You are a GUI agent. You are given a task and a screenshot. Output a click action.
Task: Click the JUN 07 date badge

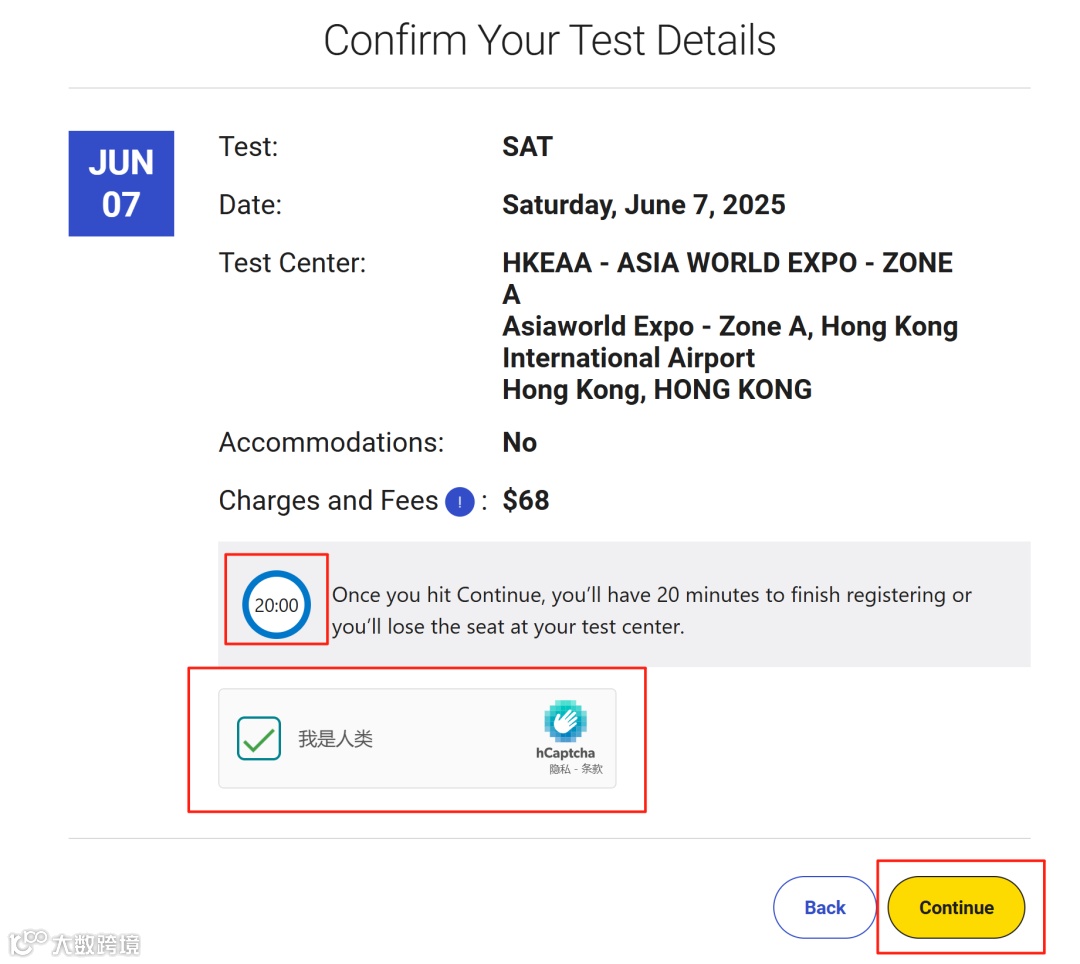pyautogui.click(x=121, y=184)
